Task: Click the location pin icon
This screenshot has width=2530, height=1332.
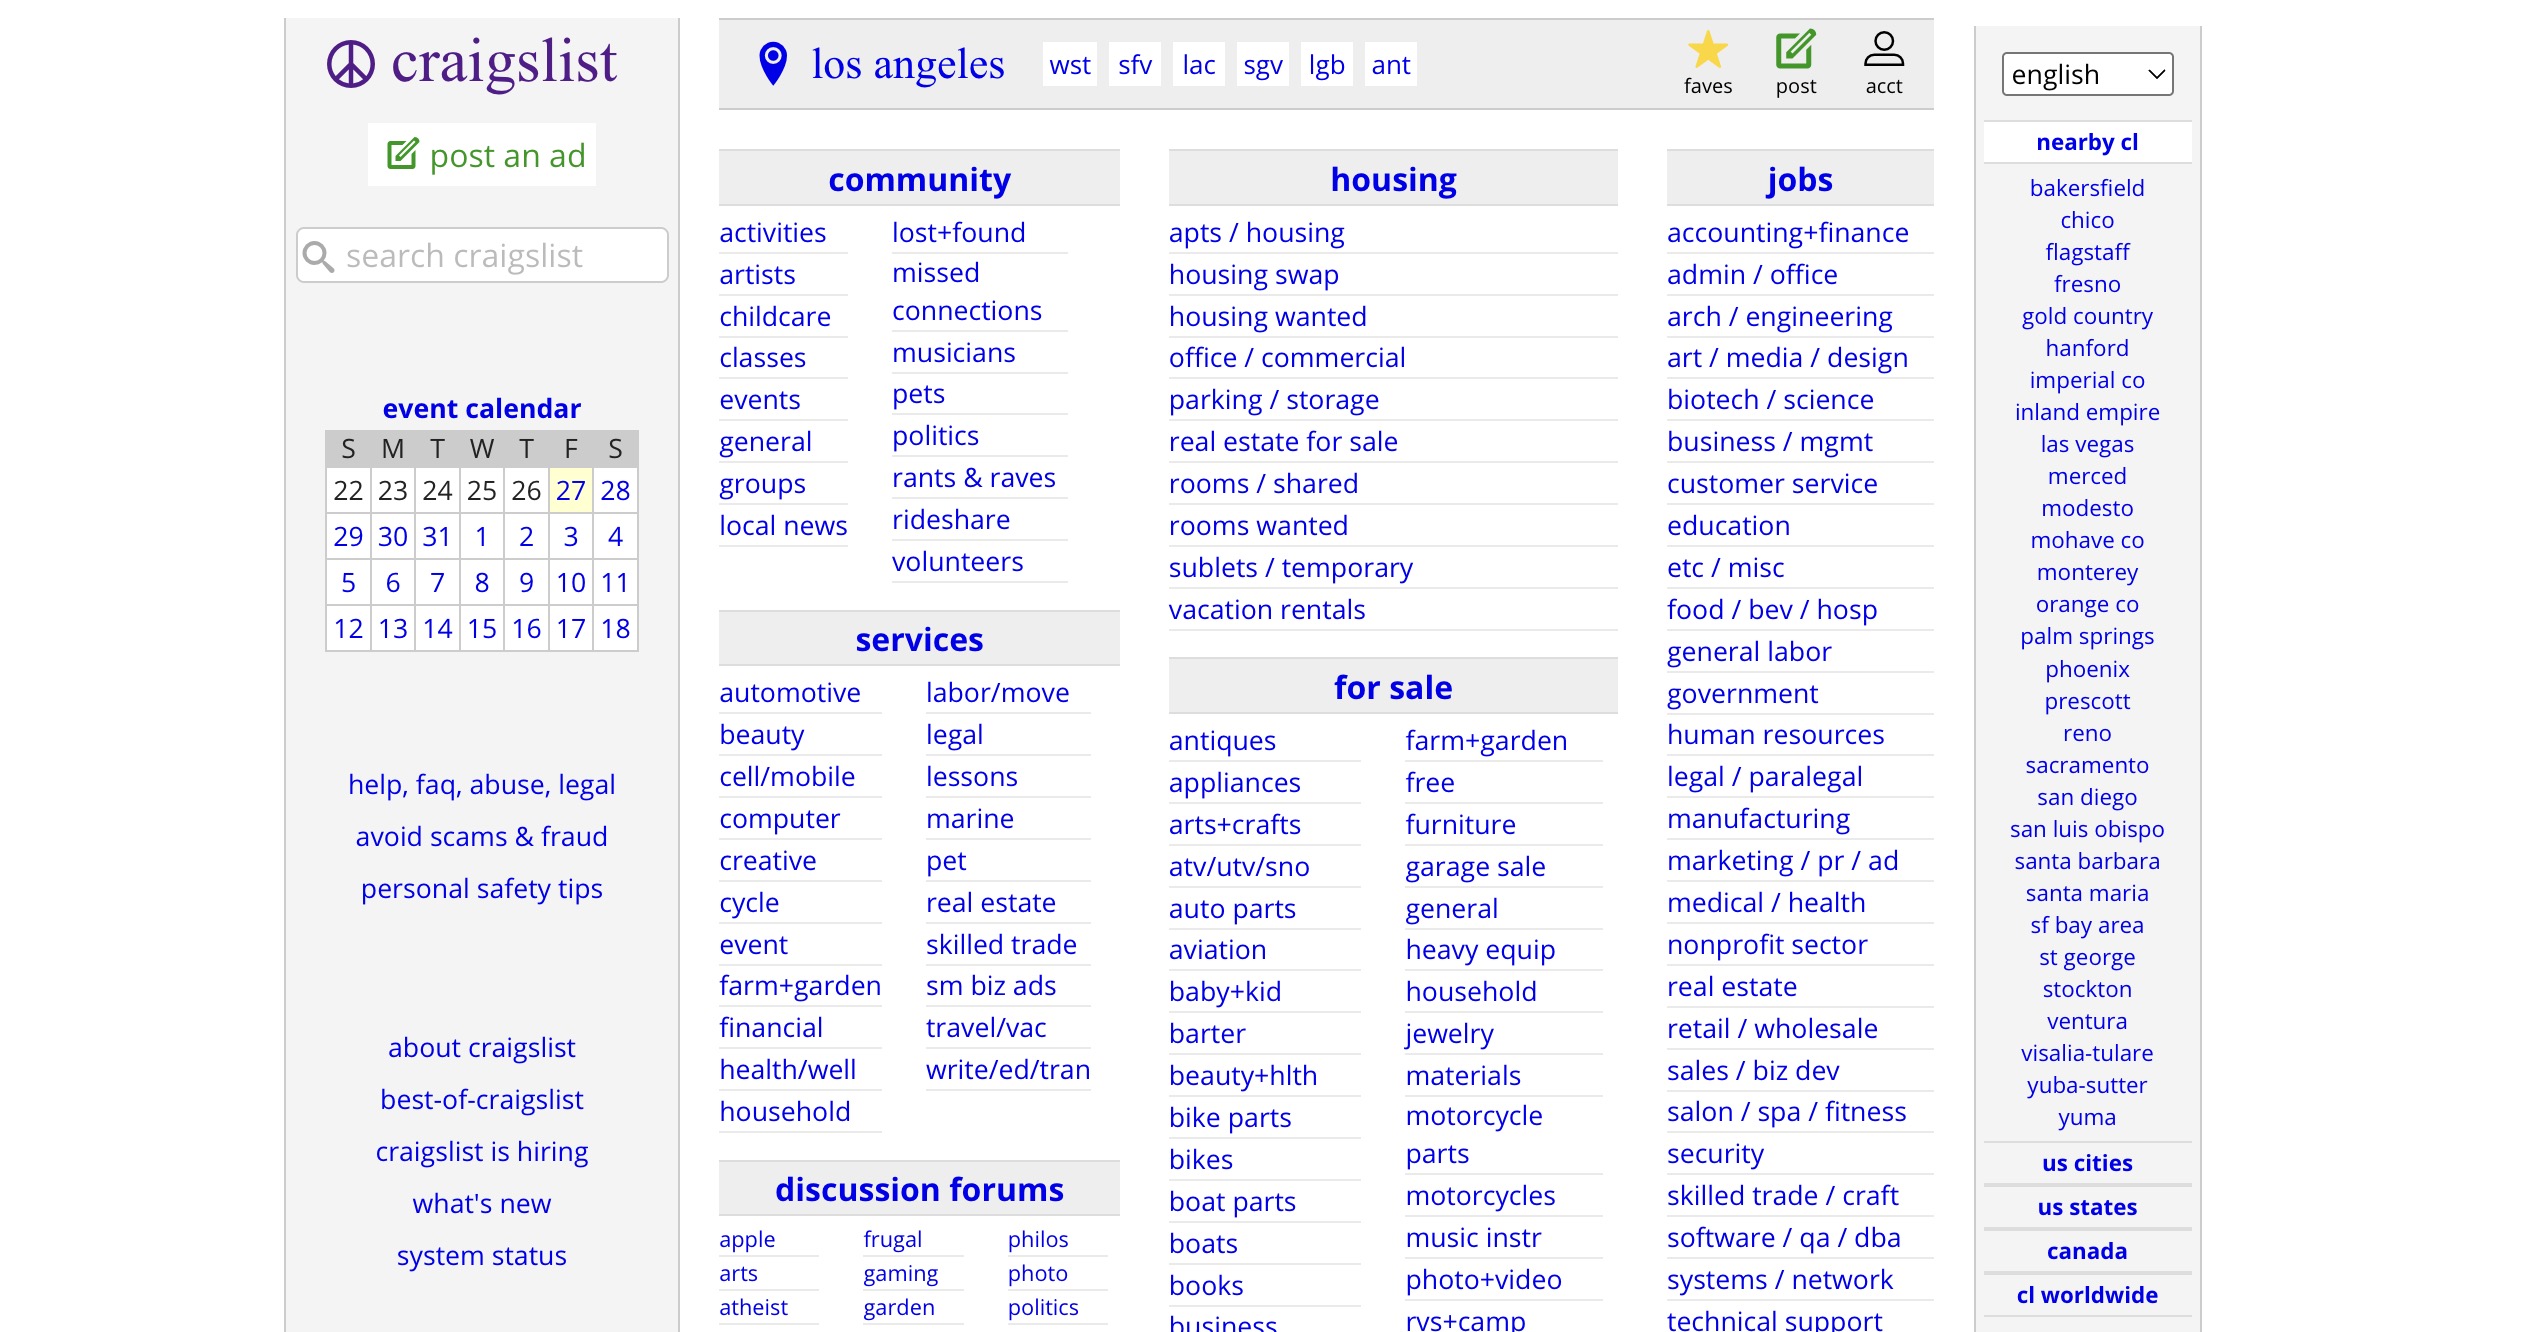Action: coord(773,64)
